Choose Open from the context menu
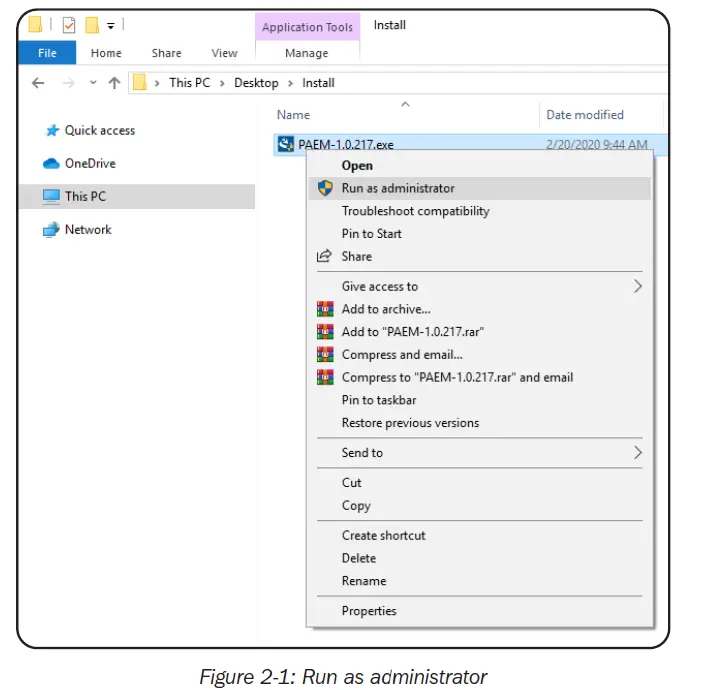This screenshot has width=701, height=690. click(479, 165)
